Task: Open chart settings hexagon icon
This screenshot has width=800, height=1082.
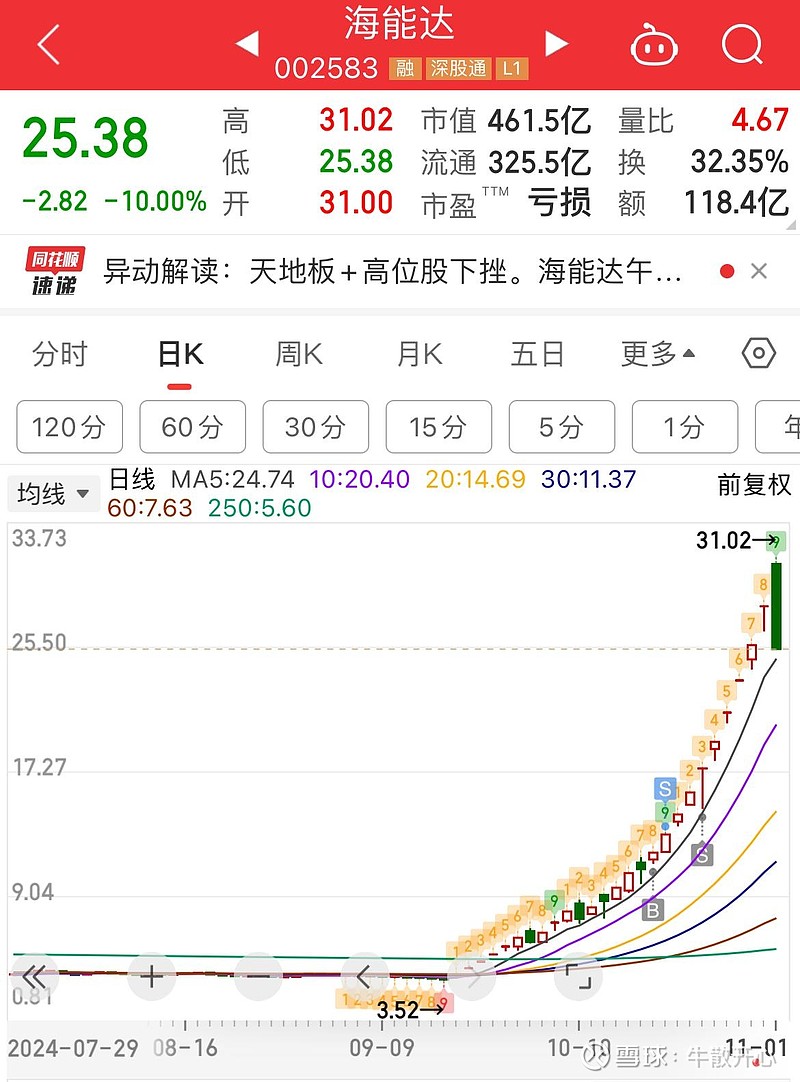Action: [759, 353]
